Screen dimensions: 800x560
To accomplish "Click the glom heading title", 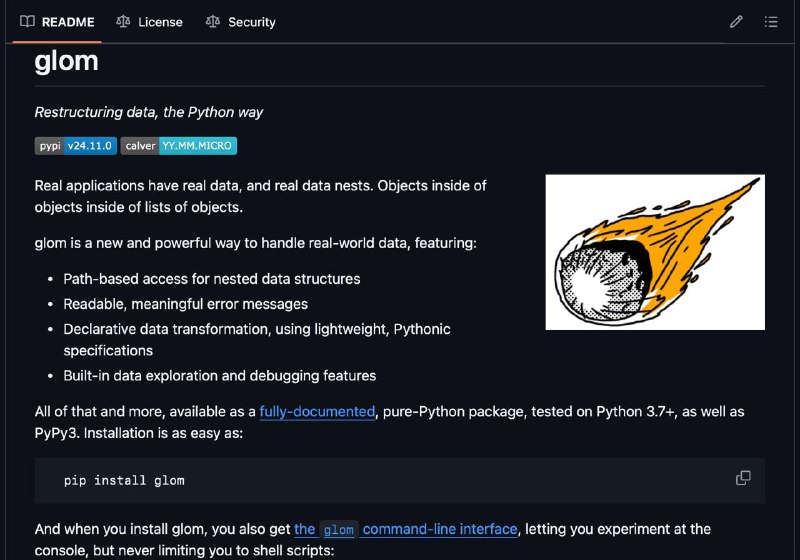I will 66,61.
